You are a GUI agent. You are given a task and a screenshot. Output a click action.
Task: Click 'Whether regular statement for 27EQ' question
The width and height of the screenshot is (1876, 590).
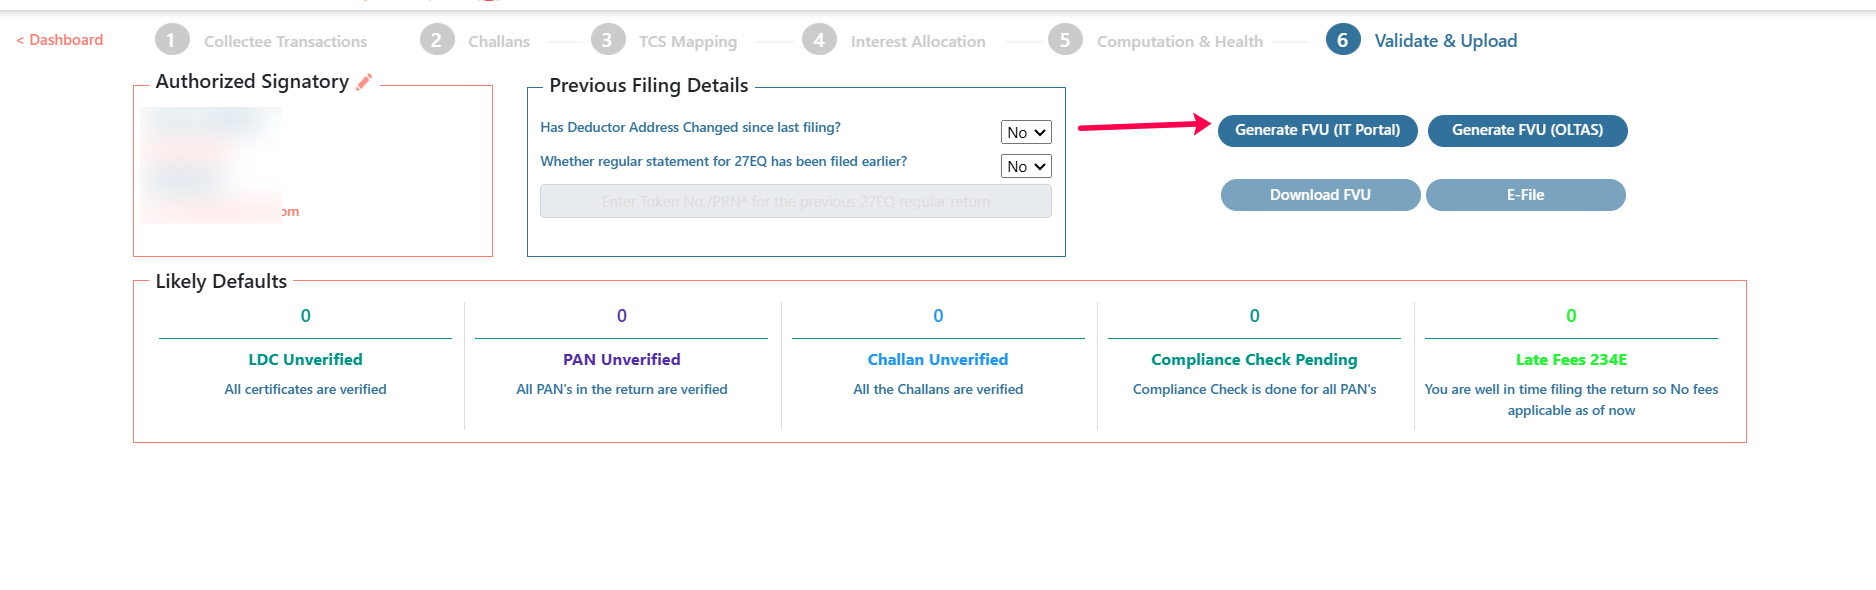click(x=724, y=161)
